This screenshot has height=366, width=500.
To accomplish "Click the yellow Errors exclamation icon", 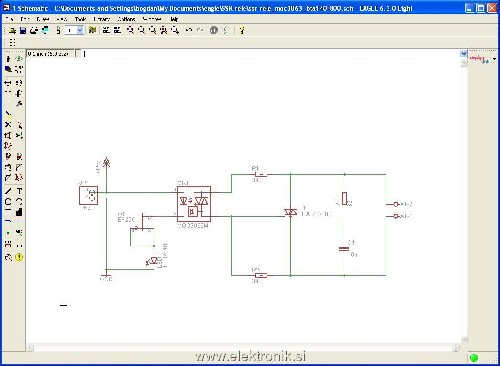I will click(19, 257).
